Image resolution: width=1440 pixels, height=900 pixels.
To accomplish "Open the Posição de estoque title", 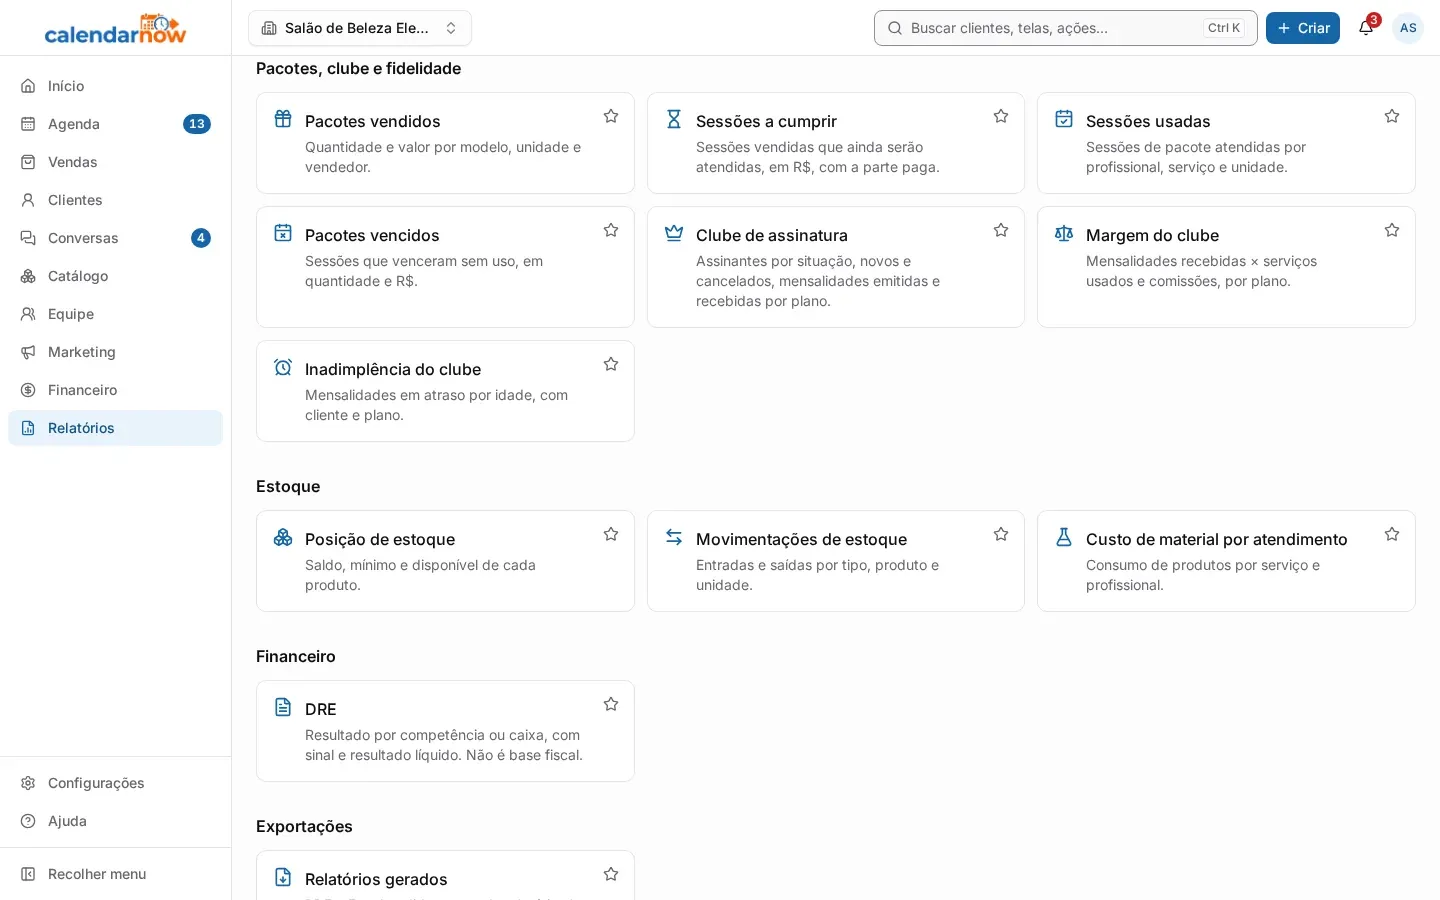I will (x=380, y=539).
